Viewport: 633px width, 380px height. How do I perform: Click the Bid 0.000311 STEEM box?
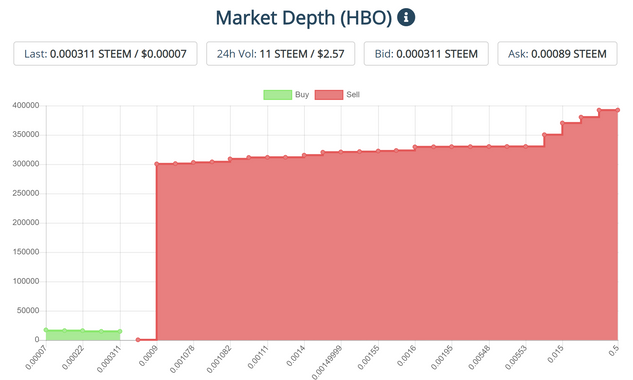(x=426, y=53)
